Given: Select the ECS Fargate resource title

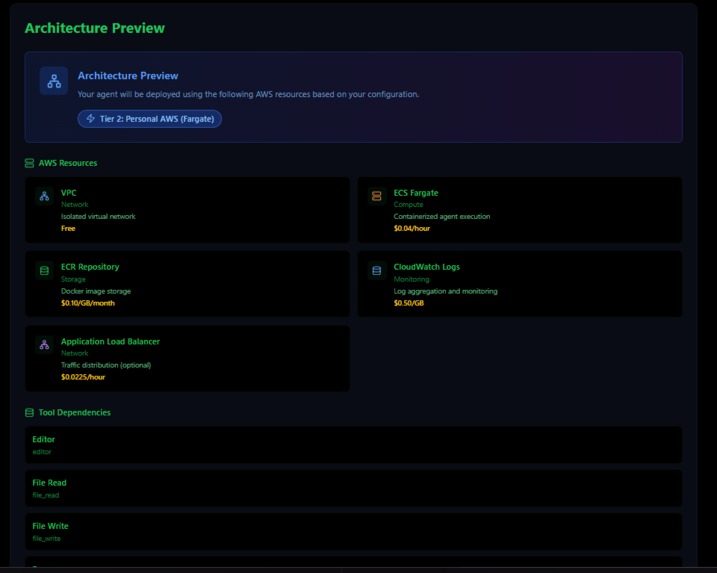Looking at the screenshot, I should coord(416,193).
